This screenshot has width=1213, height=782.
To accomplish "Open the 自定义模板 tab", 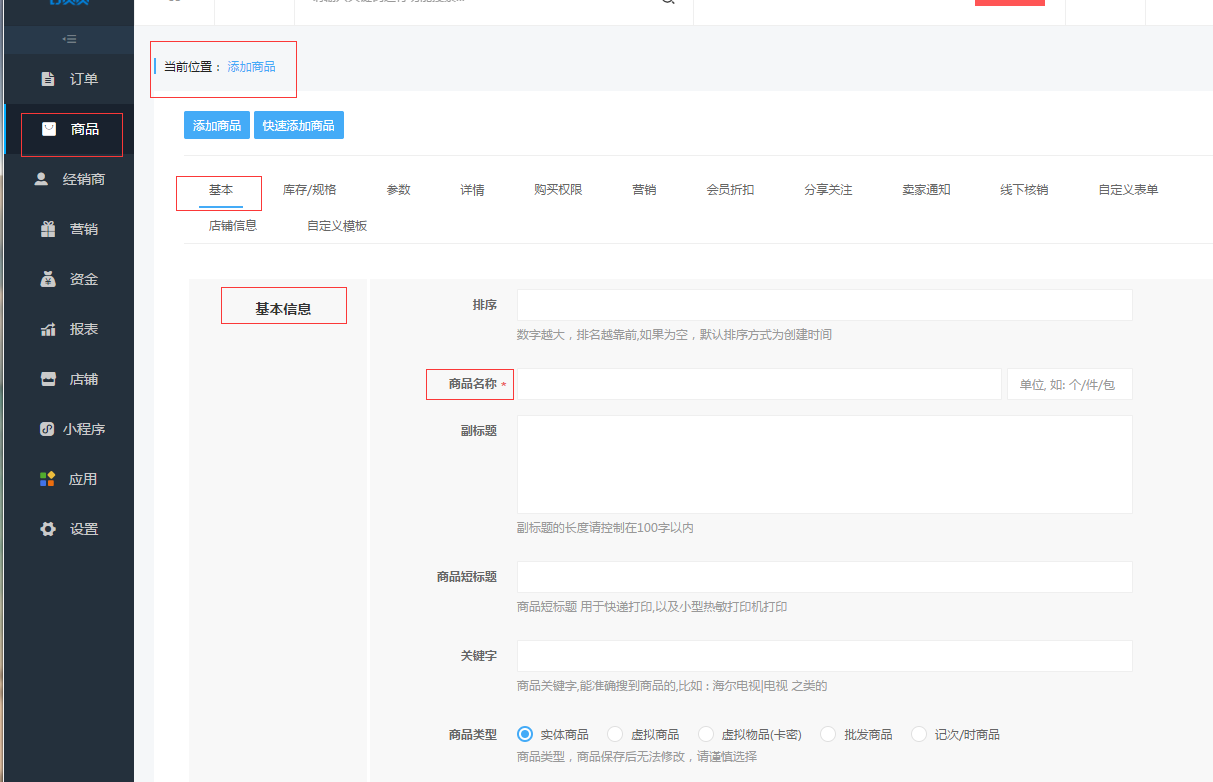I will tap(338, 226).
